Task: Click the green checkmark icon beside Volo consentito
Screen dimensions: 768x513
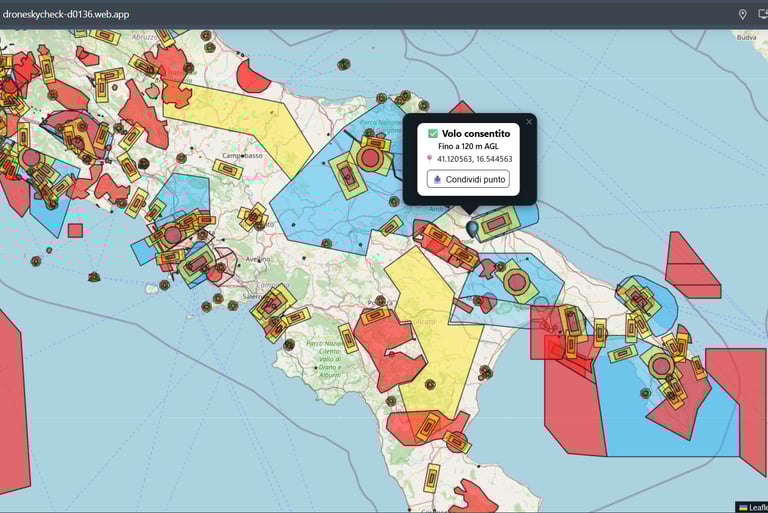Action: pos(433,133)
